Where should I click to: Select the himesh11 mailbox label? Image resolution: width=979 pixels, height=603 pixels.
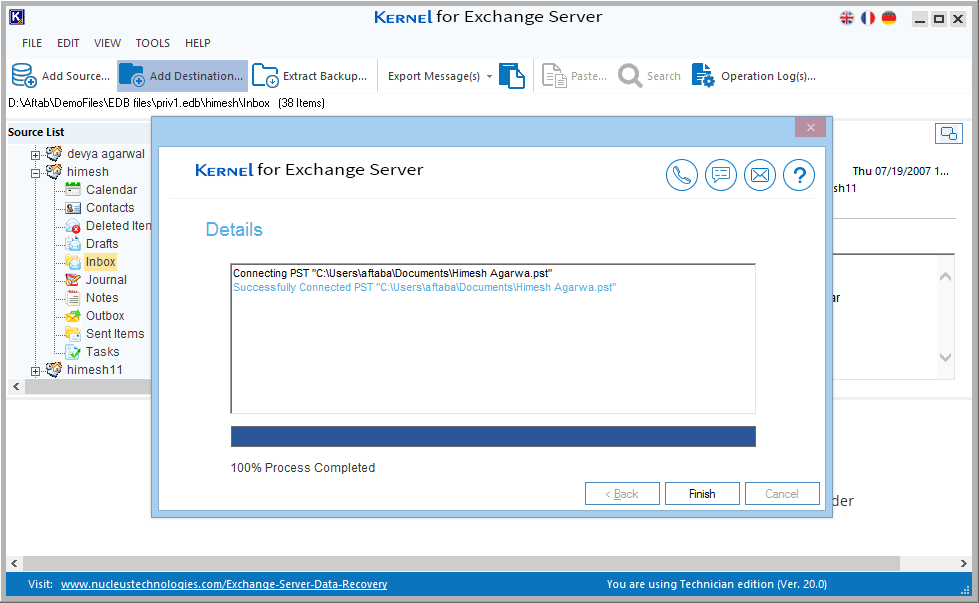point(95,370)
